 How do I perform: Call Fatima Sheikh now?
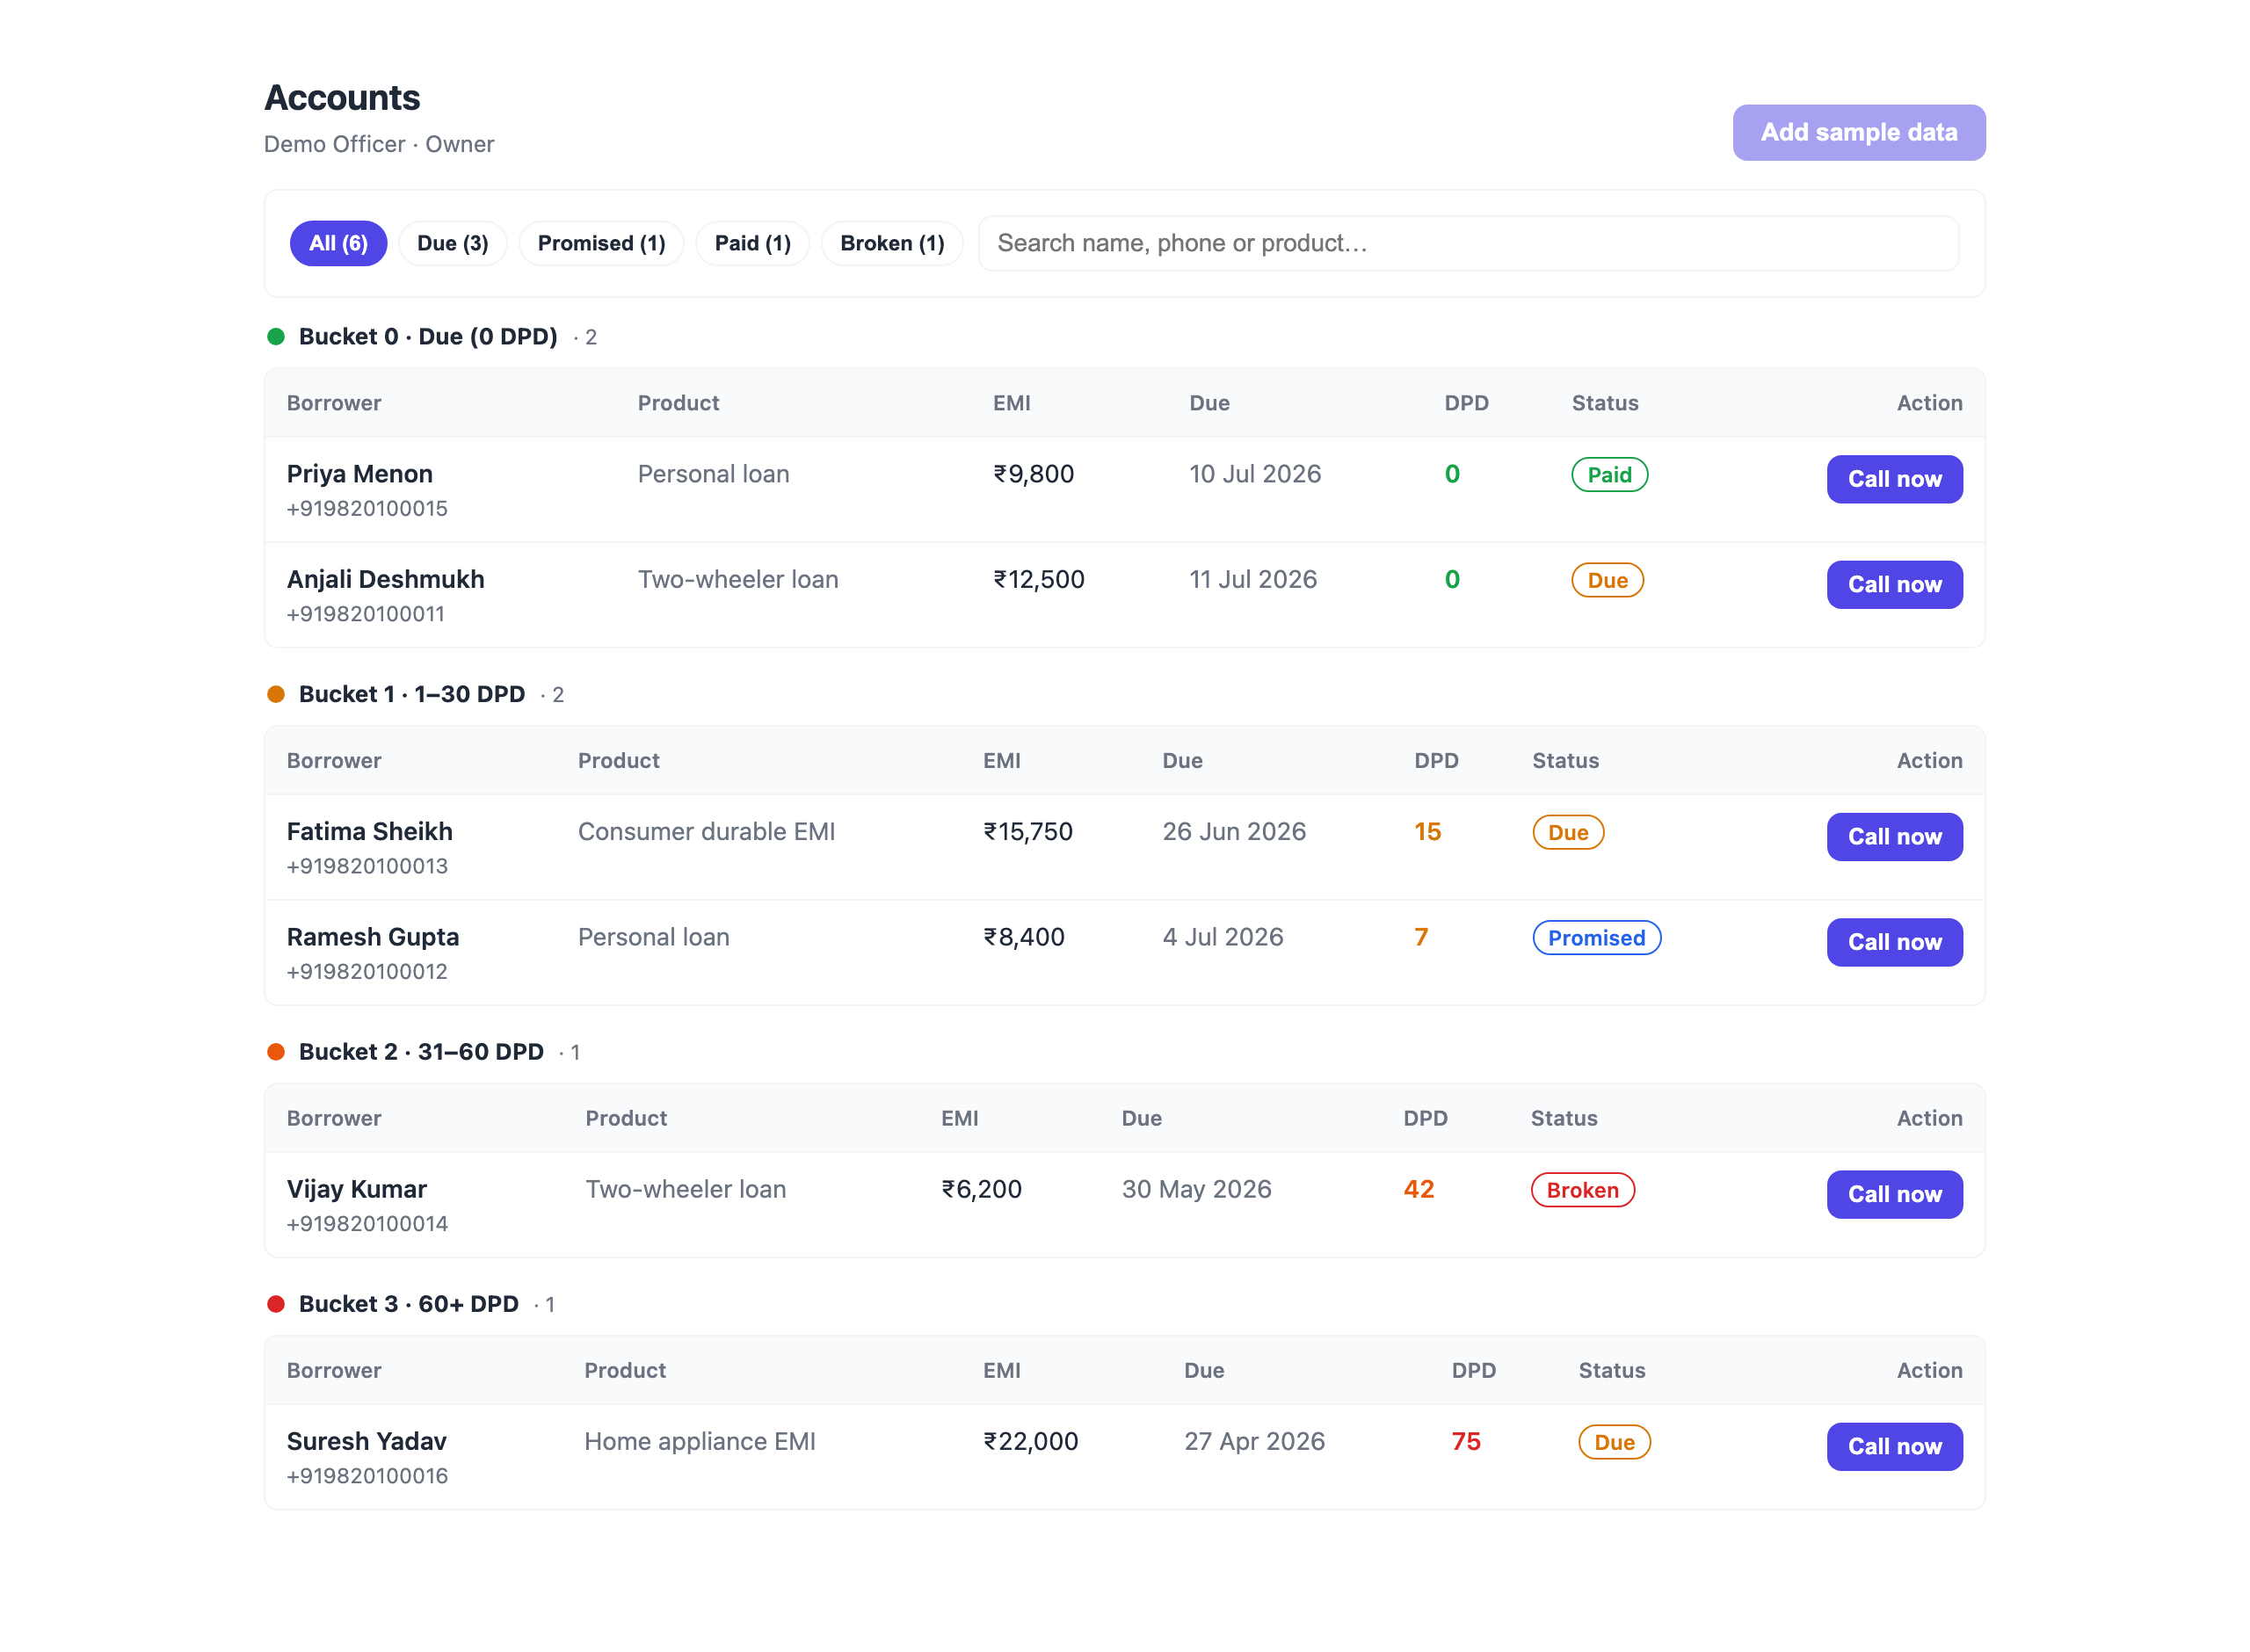(1894, 837)
